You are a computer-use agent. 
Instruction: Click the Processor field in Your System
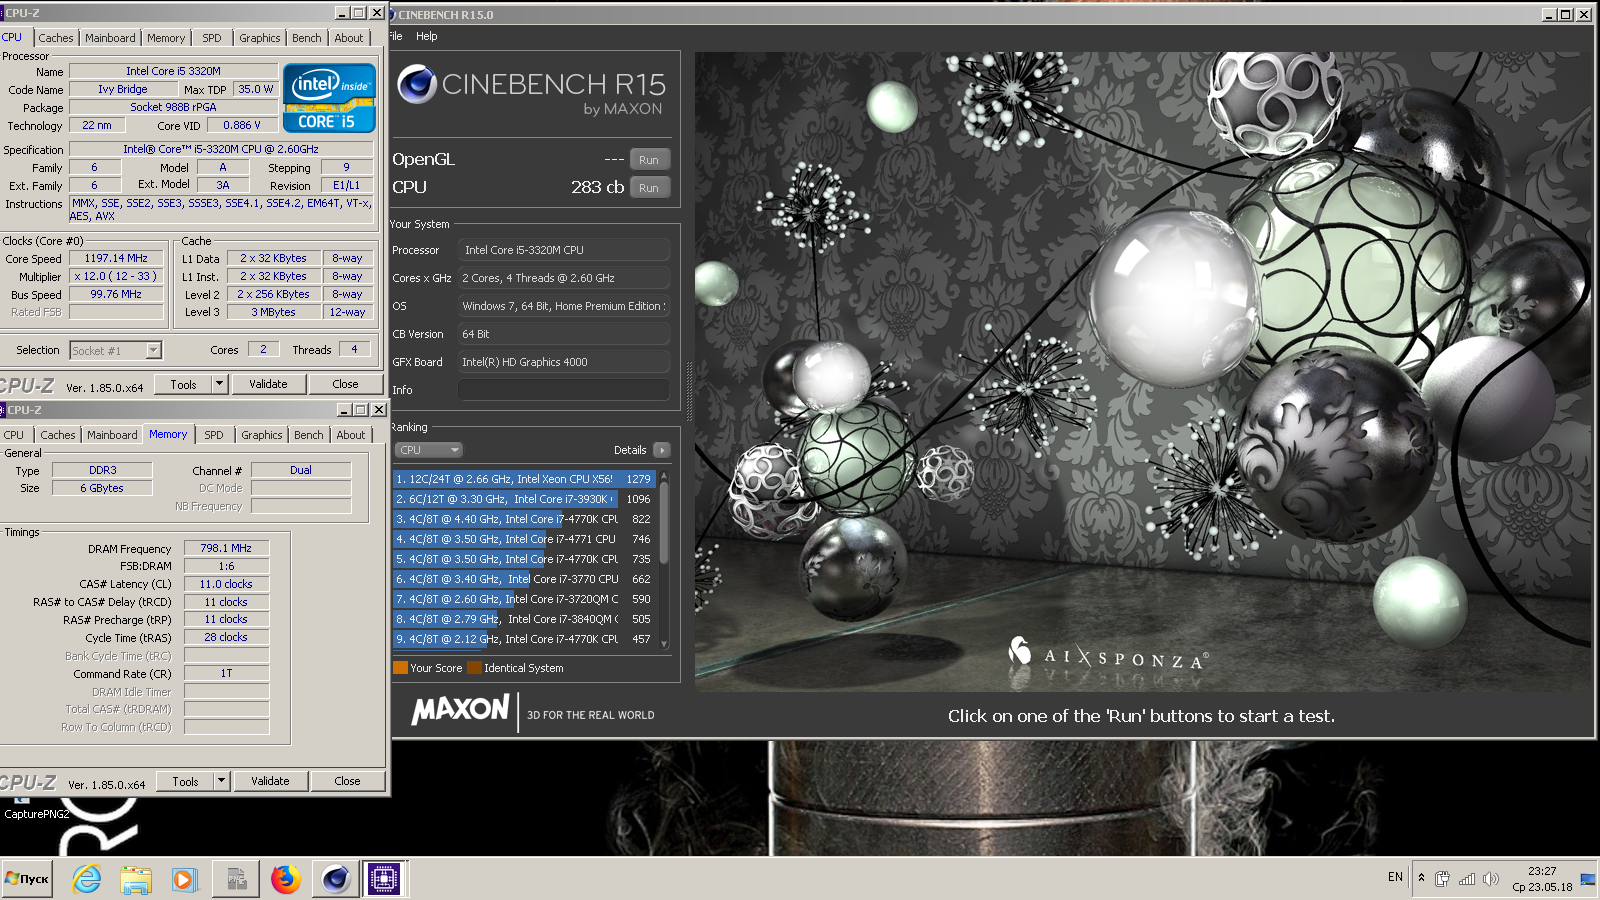pyautogui.click(x=564, y=250)
